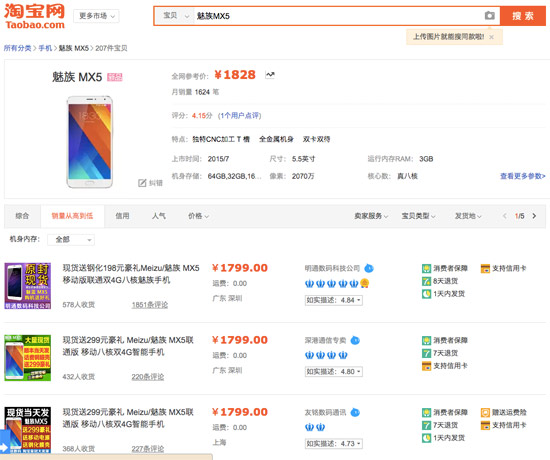Viewport: 550px width, 460px height.
Task: Open listing title 现货送钢化198元豪礼
Action: point(131,274)
